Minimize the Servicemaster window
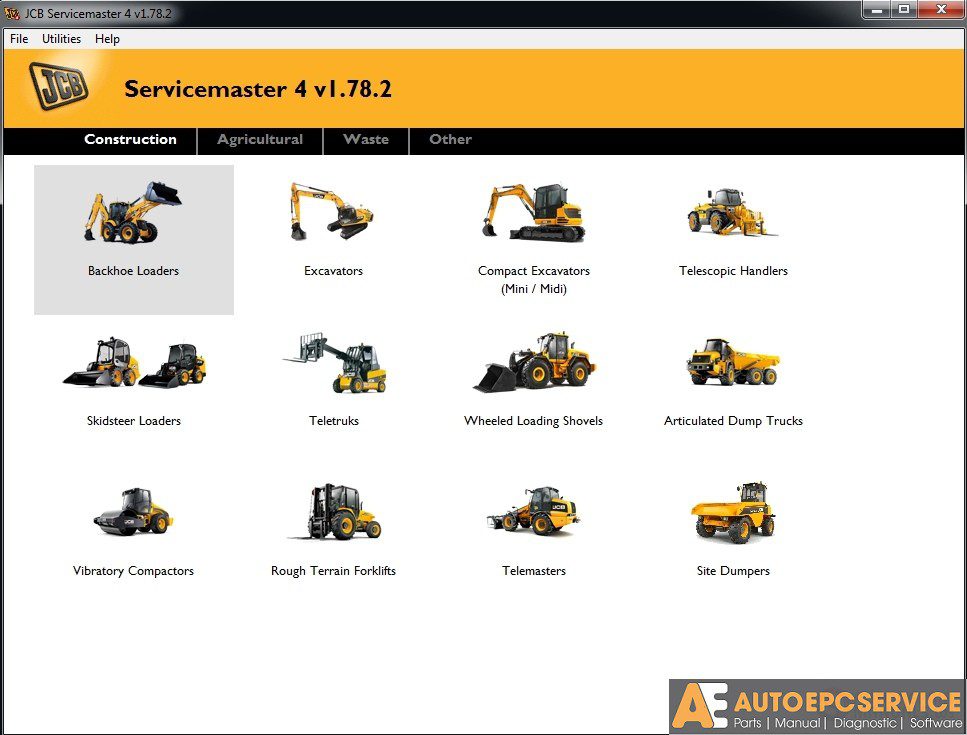The width and height of the screenshot is (967, 735). [876, 9]
